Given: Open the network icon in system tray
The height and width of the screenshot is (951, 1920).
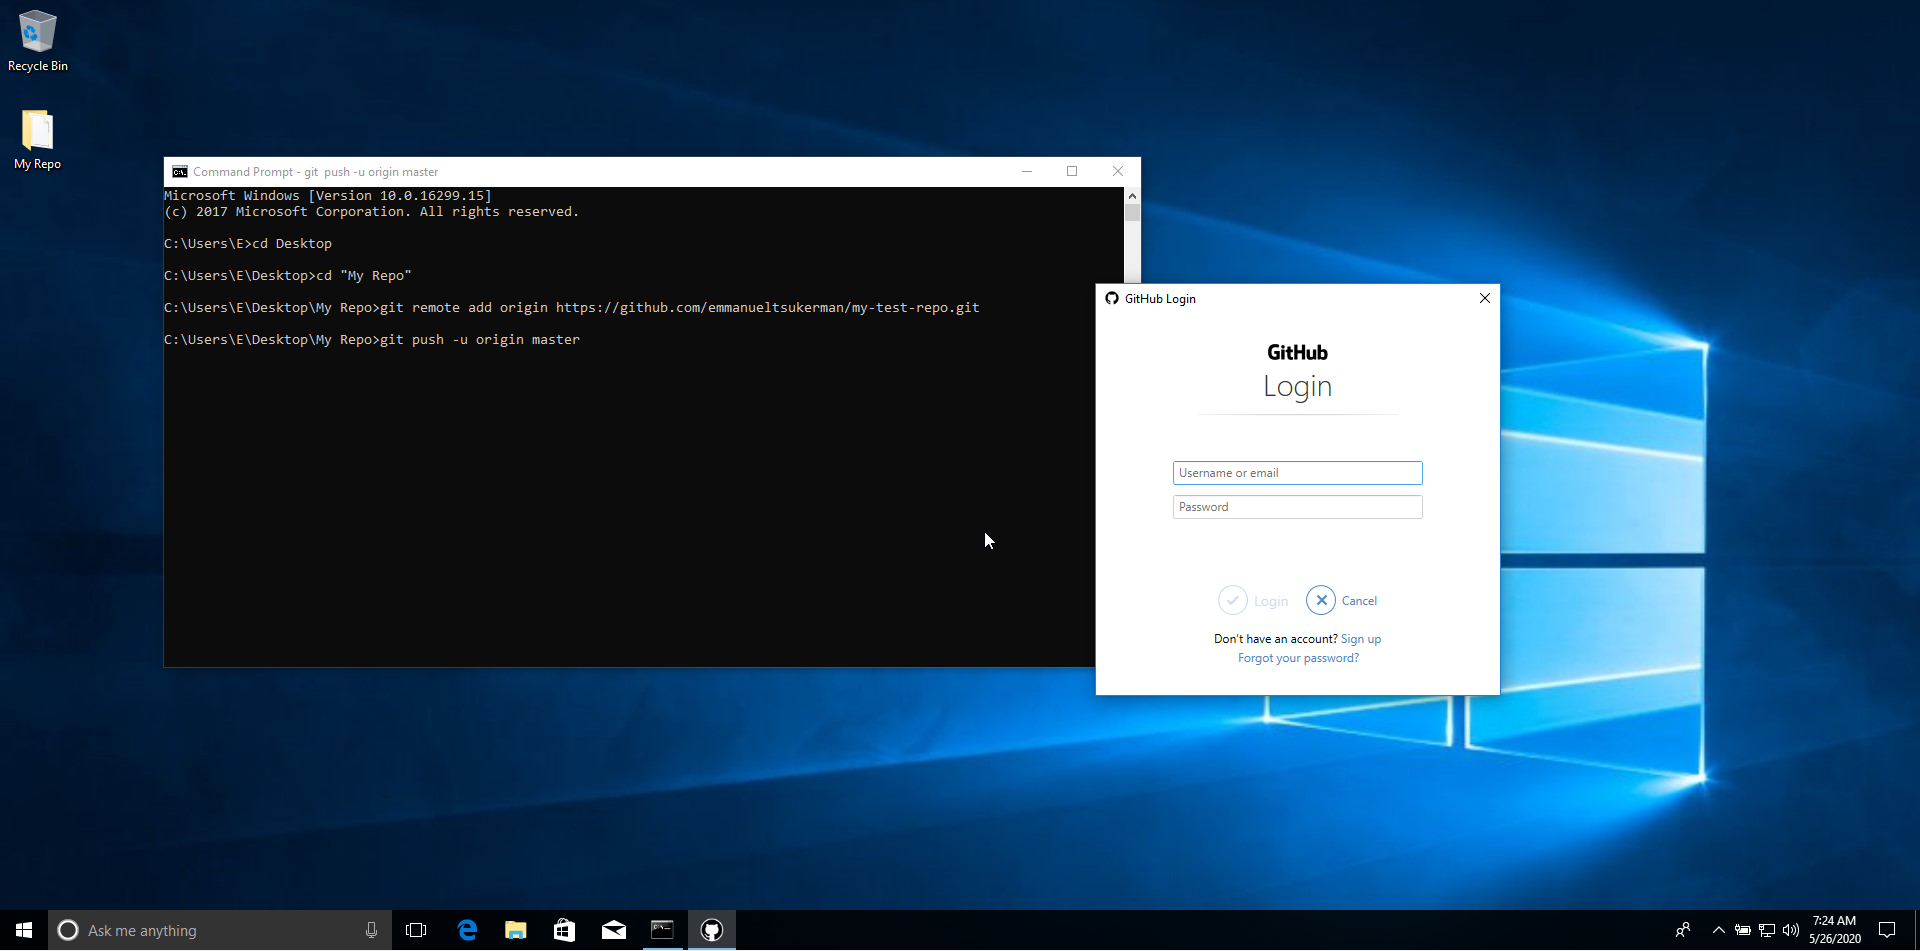Looking at the screenshot, I should 1767,930.
